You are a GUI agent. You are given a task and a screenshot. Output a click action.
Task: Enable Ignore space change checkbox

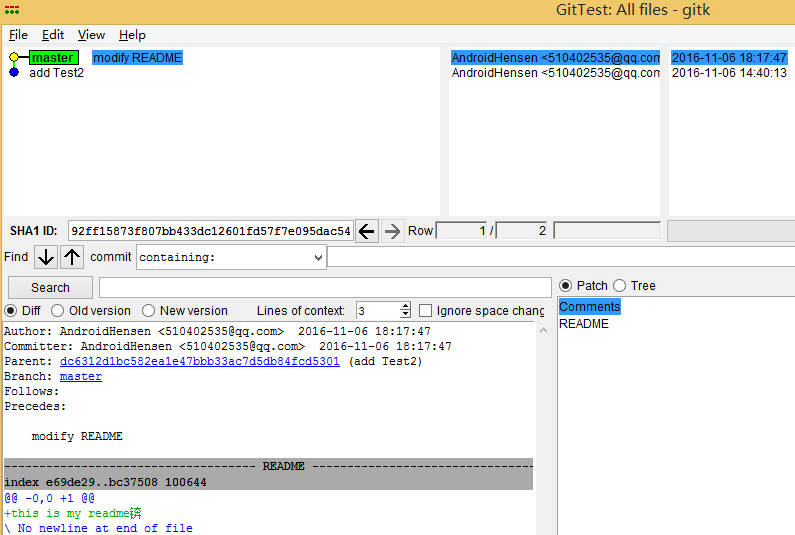pyautogui.click(x=425, y=310)
